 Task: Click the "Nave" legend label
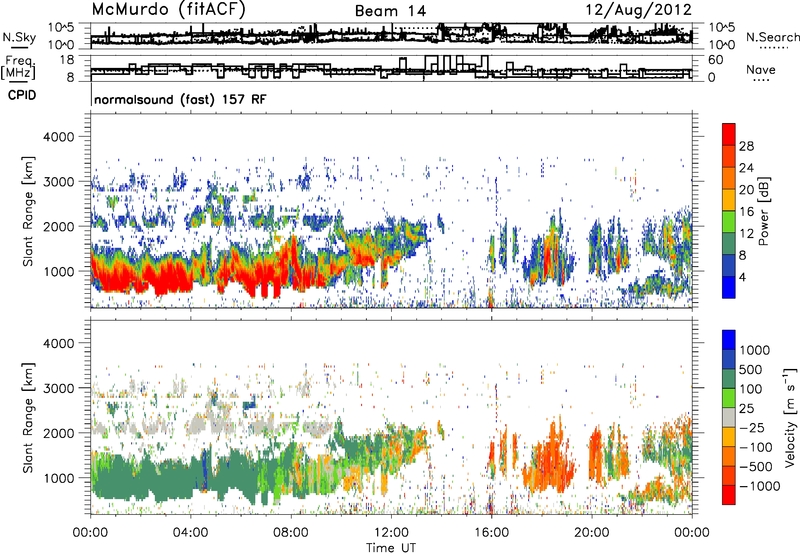click(x=760, y=69)
